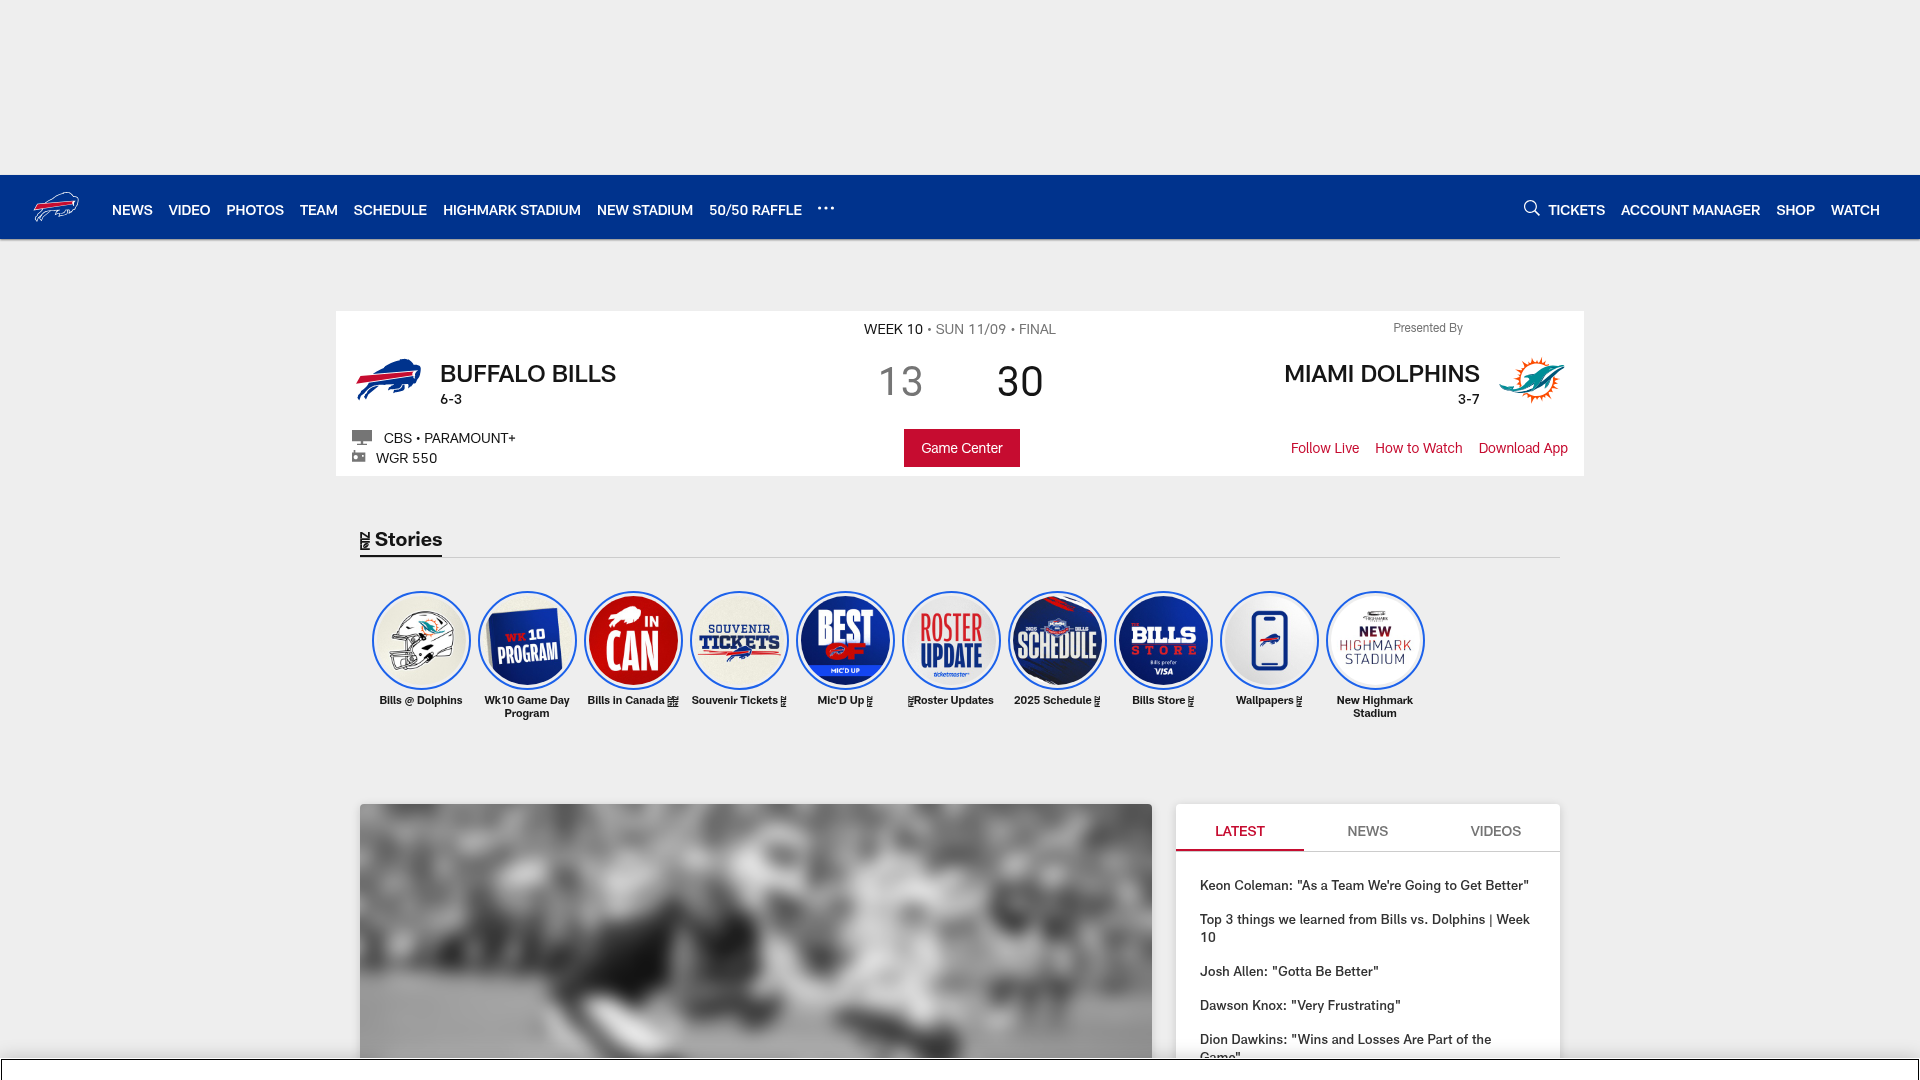The height and width of the screenshot is (1080, 1920).
Task: Open the Souvenir Tickets story
Action: (739, 640)
